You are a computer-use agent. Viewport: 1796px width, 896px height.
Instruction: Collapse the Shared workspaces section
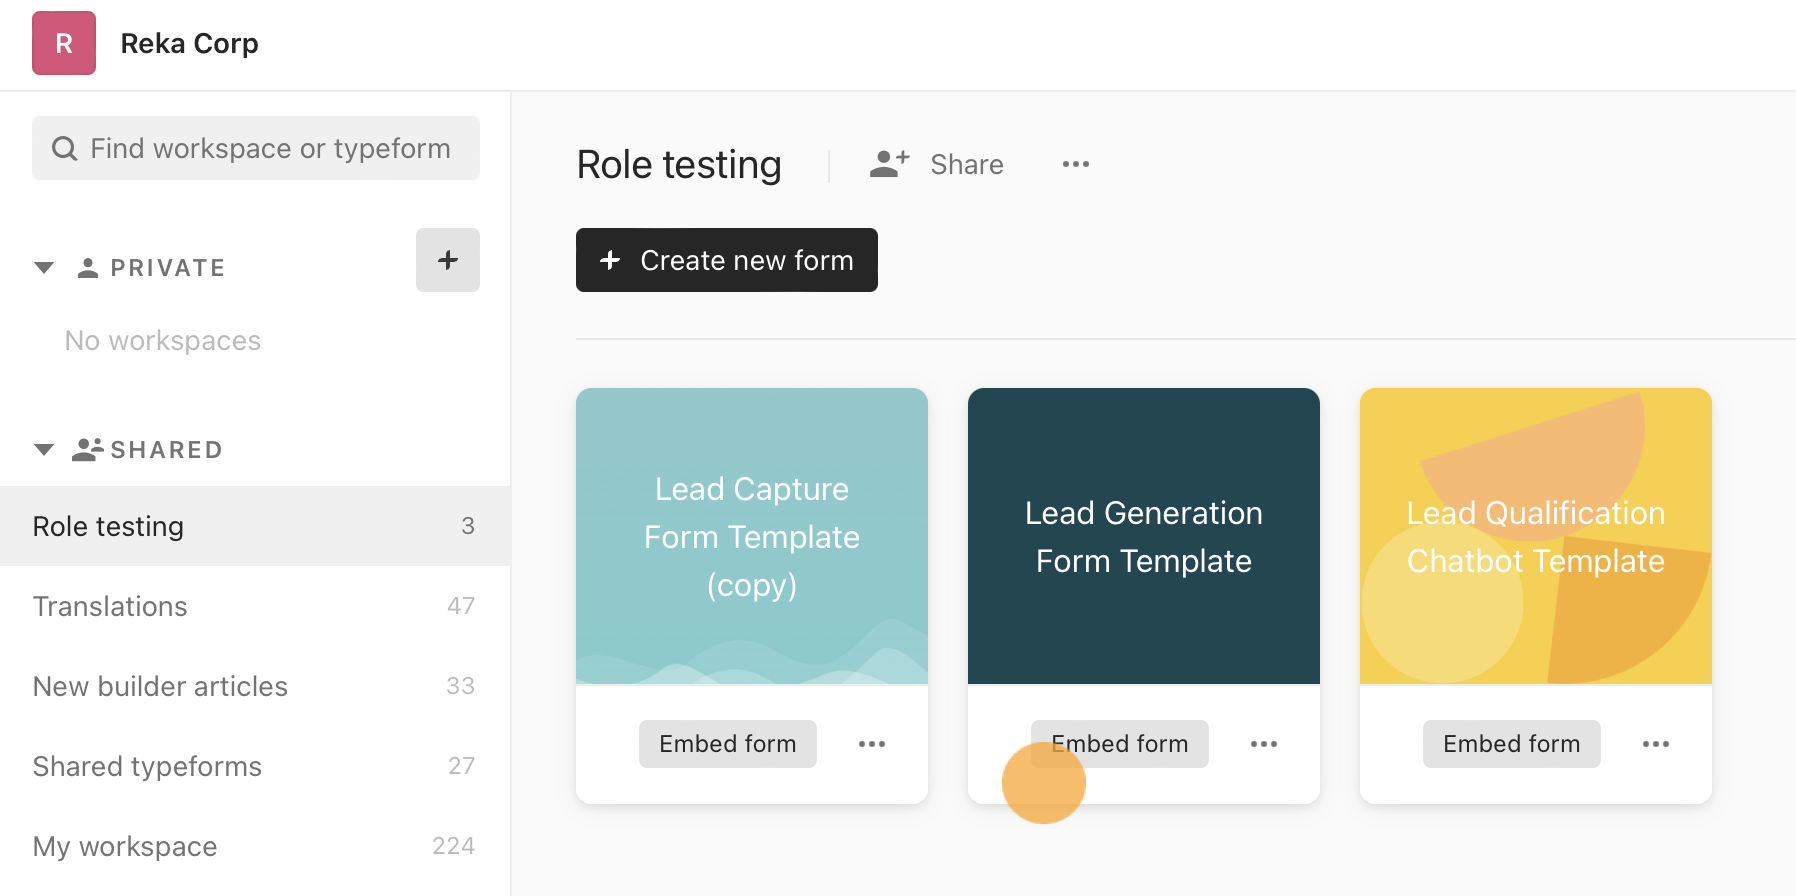(44, 450)
